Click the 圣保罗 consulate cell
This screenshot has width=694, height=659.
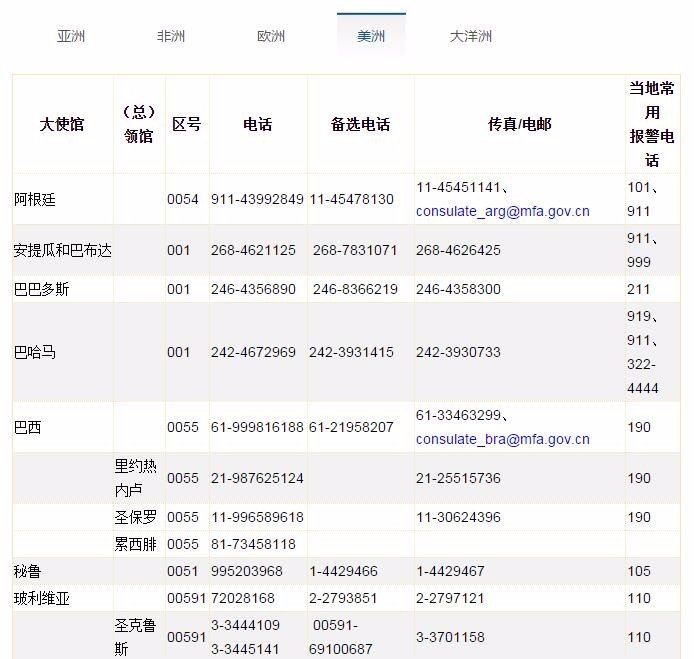point(136,517)
